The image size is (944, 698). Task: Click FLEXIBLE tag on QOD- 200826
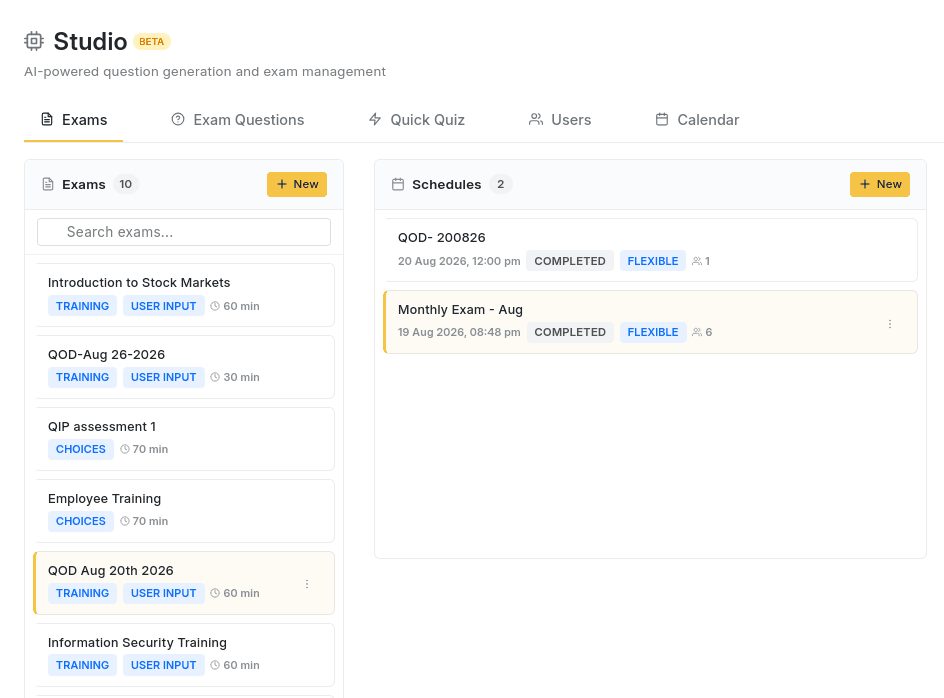click(x=653, y=261)
